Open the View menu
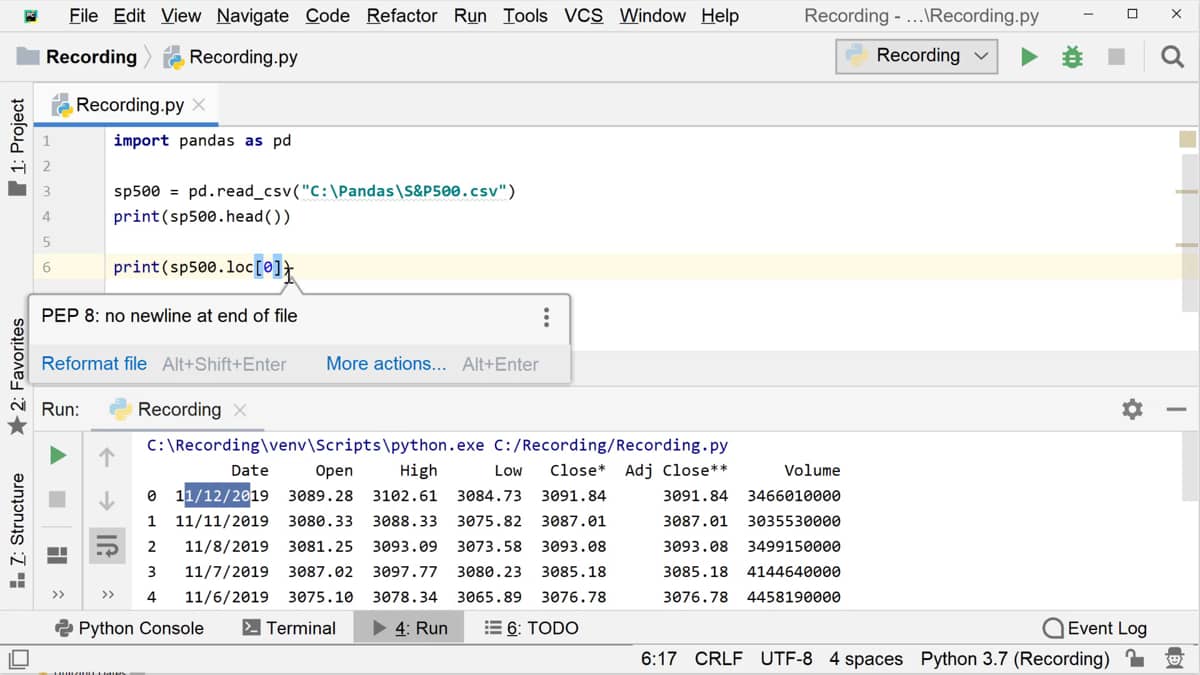 click(181, 16)
